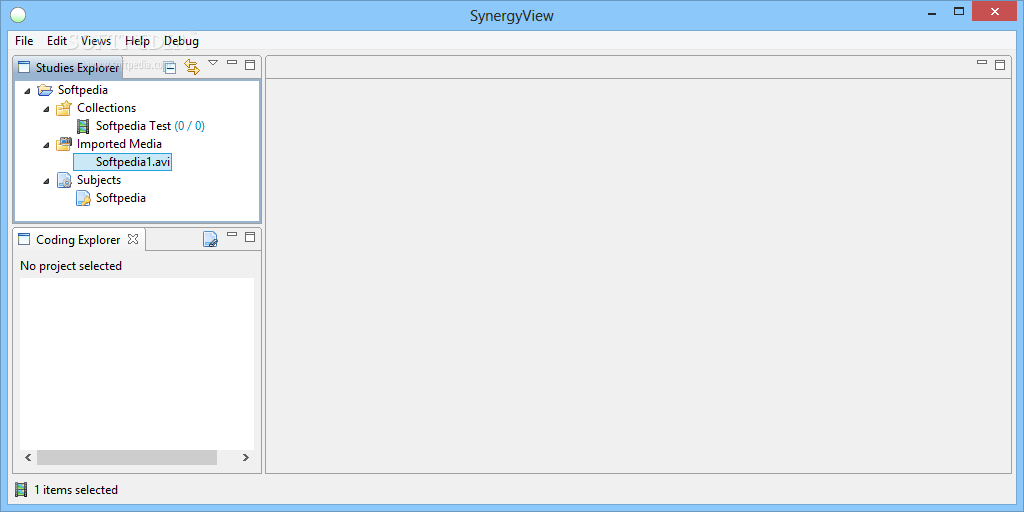Click Softpedia Test film strip icon
This screenshot has width=1024, height=512.
(83, 126)
